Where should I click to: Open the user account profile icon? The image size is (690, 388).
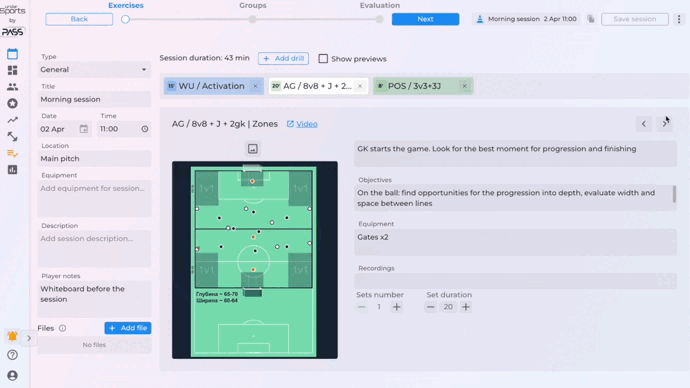pos(12,375)
